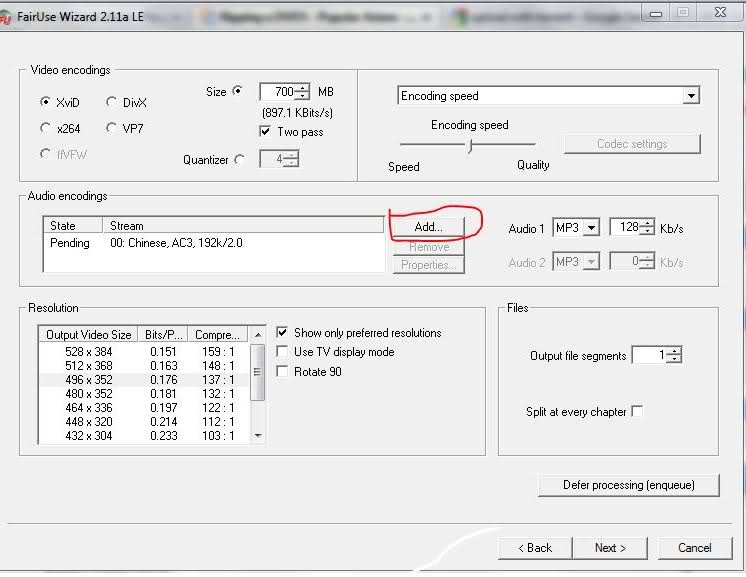The image size is (746, 577).
Task: Enable Split at every chapter
Action: tap(637, 411)
